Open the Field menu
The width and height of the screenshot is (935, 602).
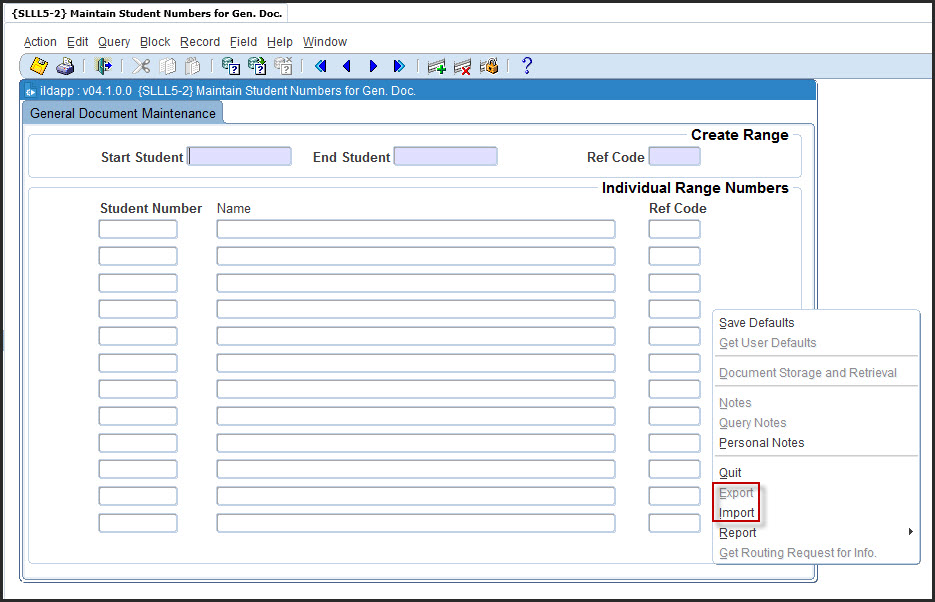click(243, 42)
